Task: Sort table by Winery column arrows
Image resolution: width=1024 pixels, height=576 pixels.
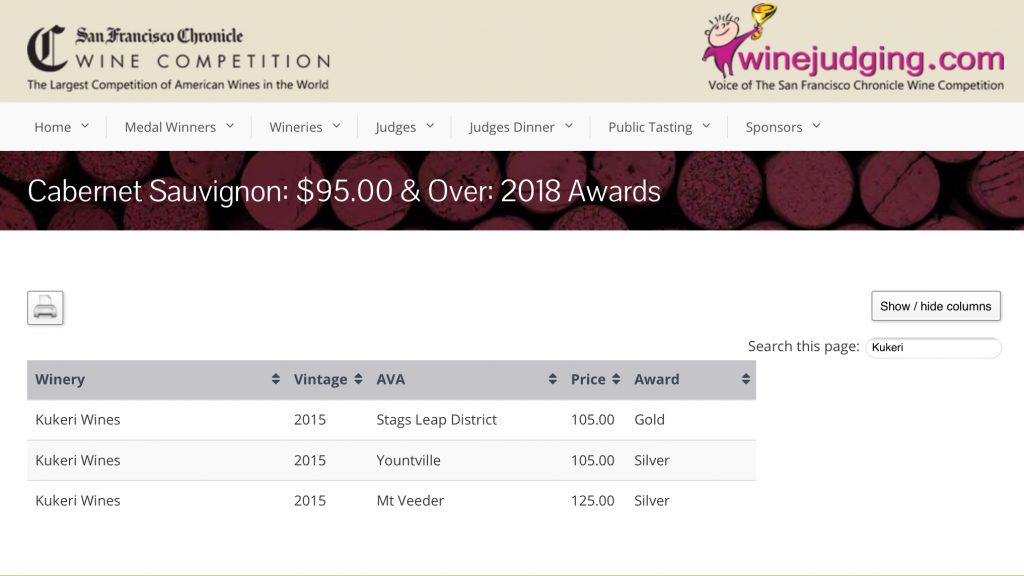Action: (x=276, y=380)
